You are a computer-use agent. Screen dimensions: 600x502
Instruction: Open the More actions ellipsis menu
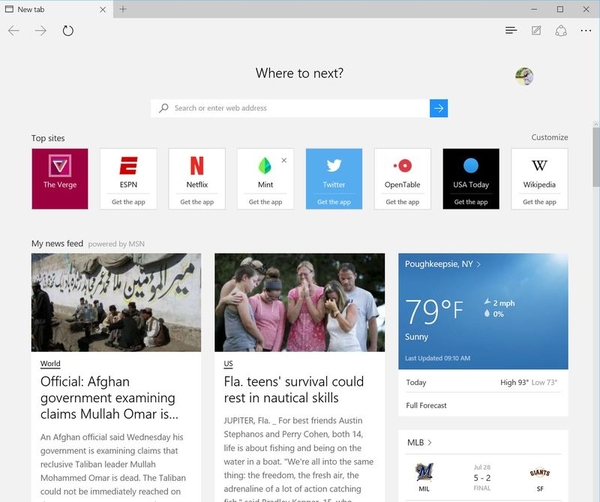coord(586,31)
